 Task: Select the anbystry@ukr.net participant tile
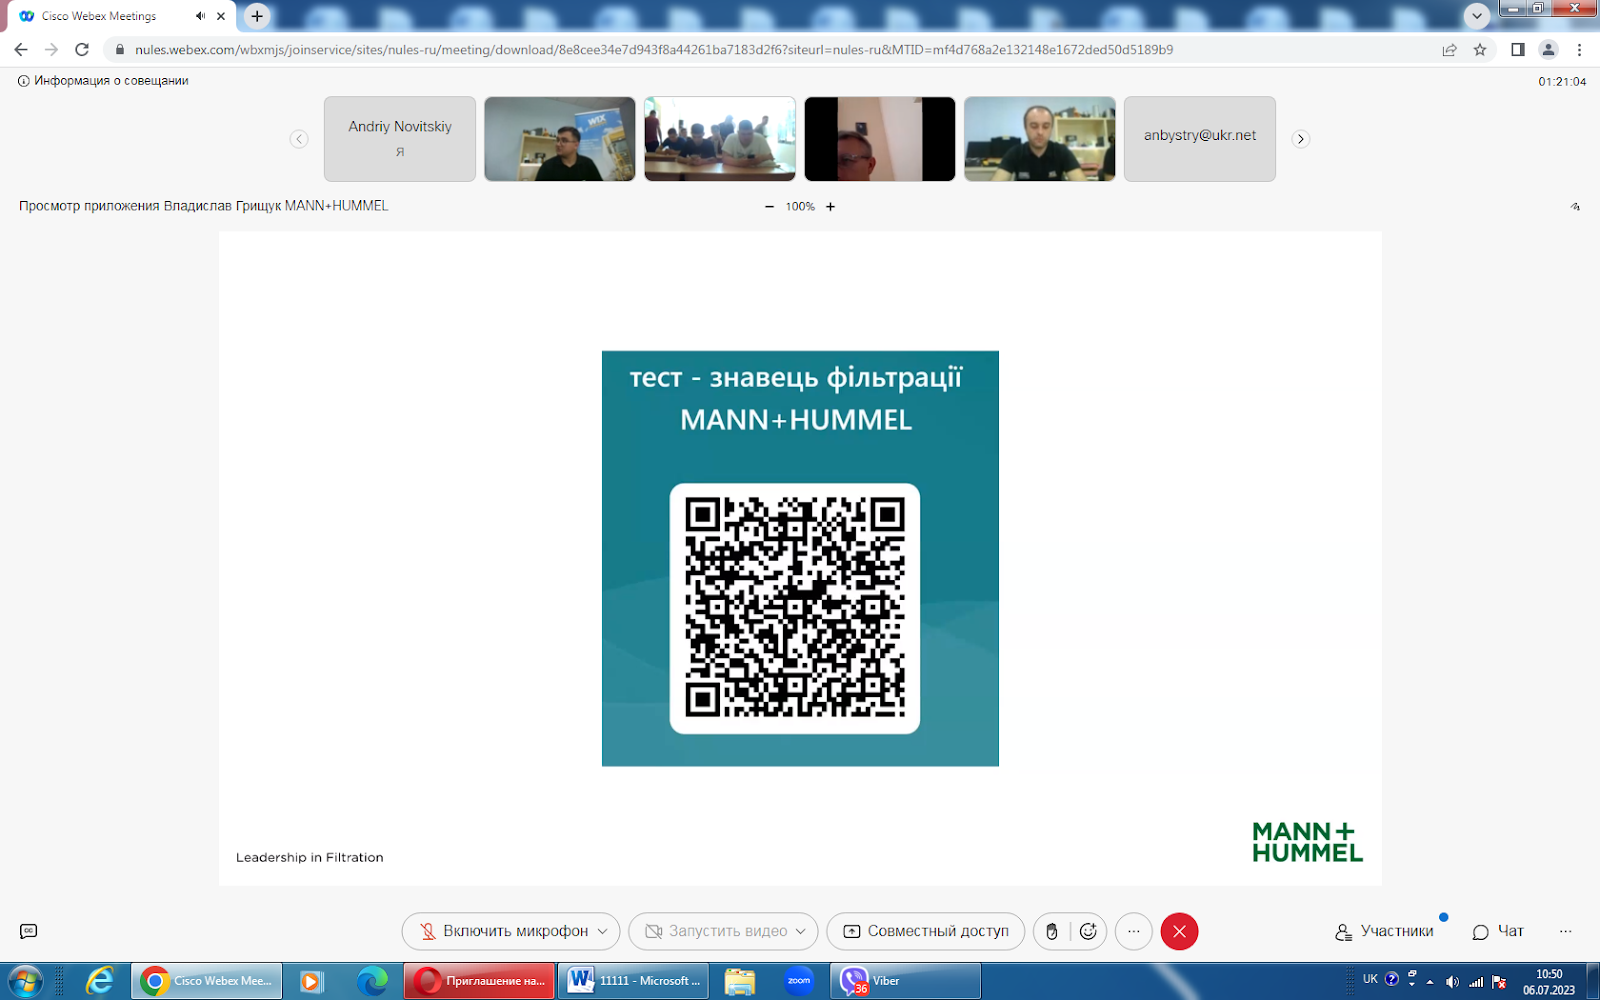[x=1200, y=139]
